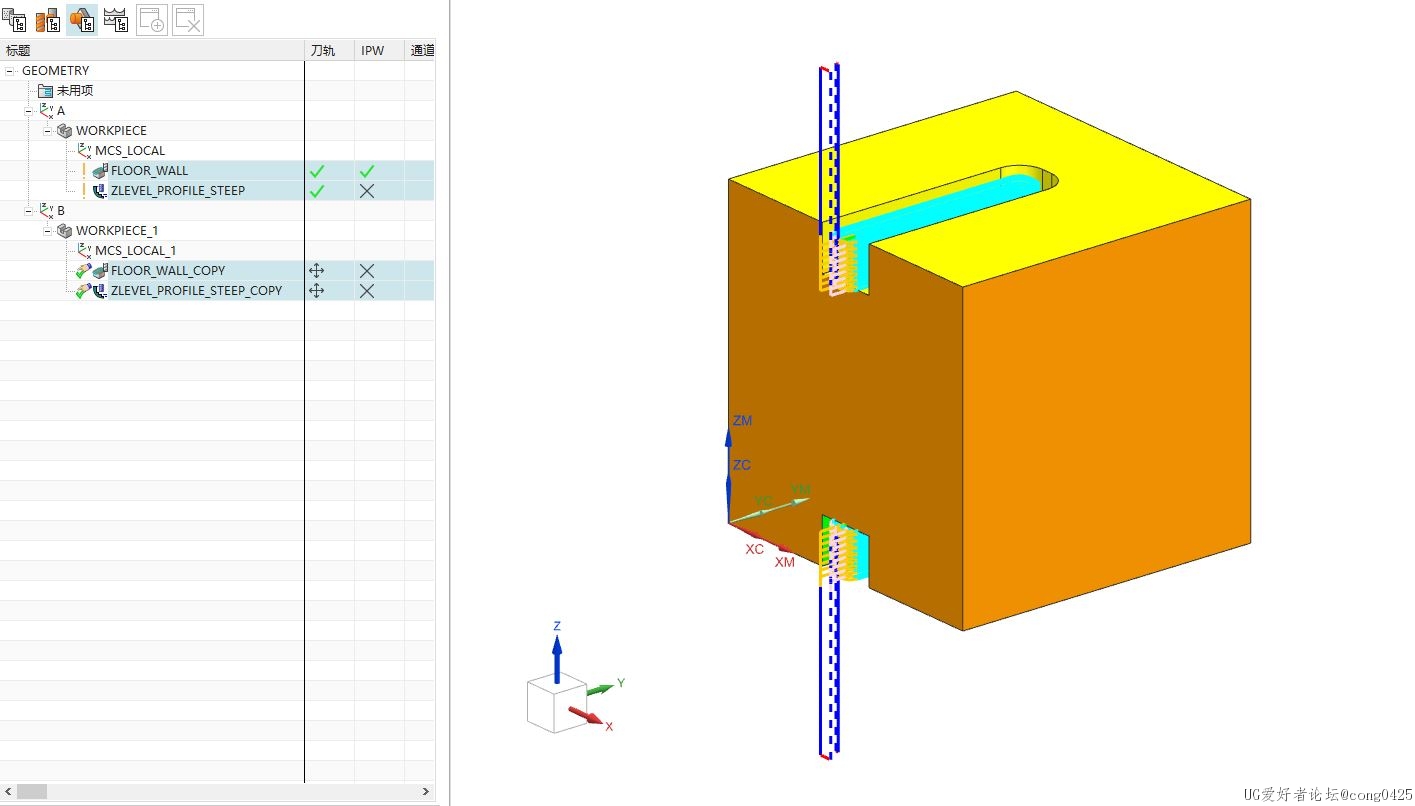Image resolution: width=1415 pixels, height=806 pixels.
Task: Click the unused items folder icon
Action: [45, 91]
